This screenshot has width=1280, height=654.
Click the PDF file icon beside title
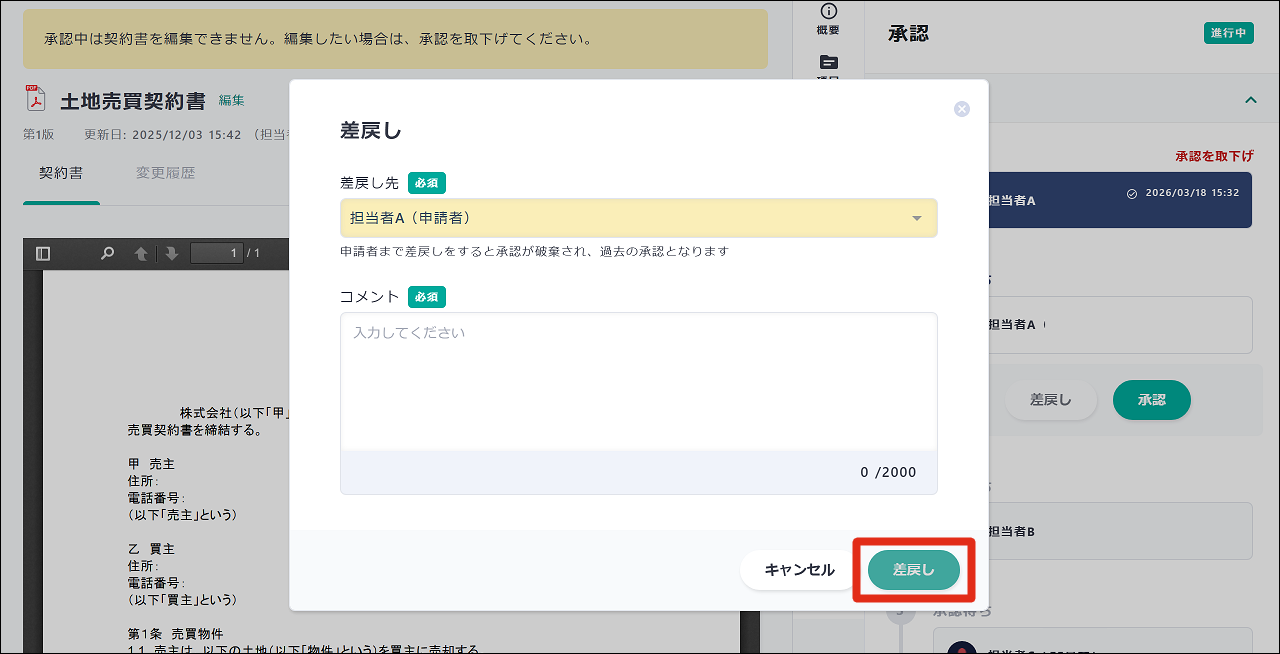[36, 99]
